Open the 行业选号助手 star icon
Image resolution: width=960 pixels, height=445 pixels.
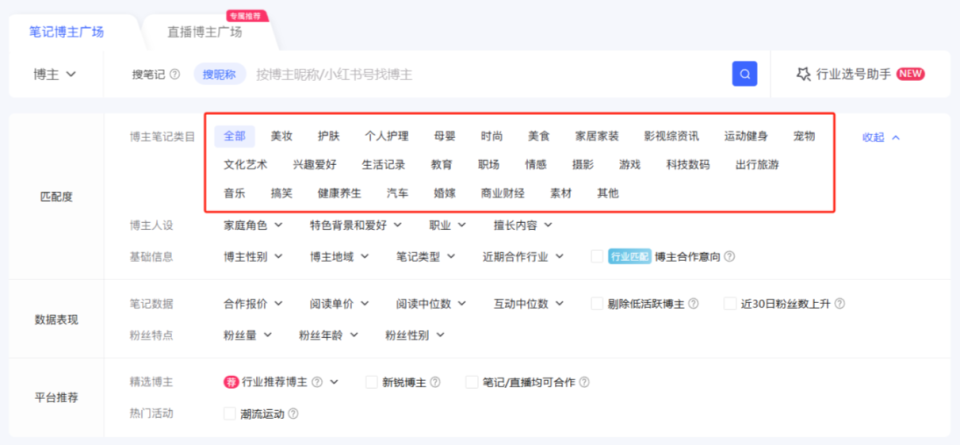pos(803,74)
